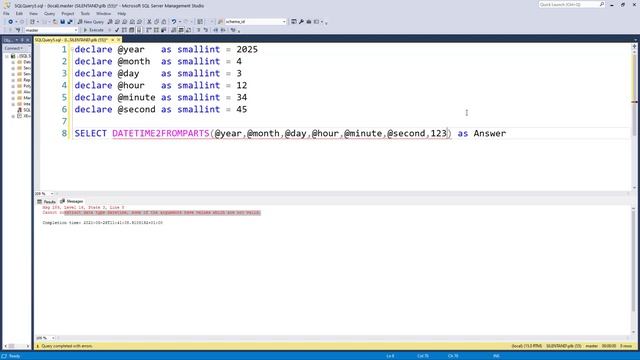The image size is (640, 360).
Task: Click the parse query checkmark icon
Action: [x=117, y=30]
